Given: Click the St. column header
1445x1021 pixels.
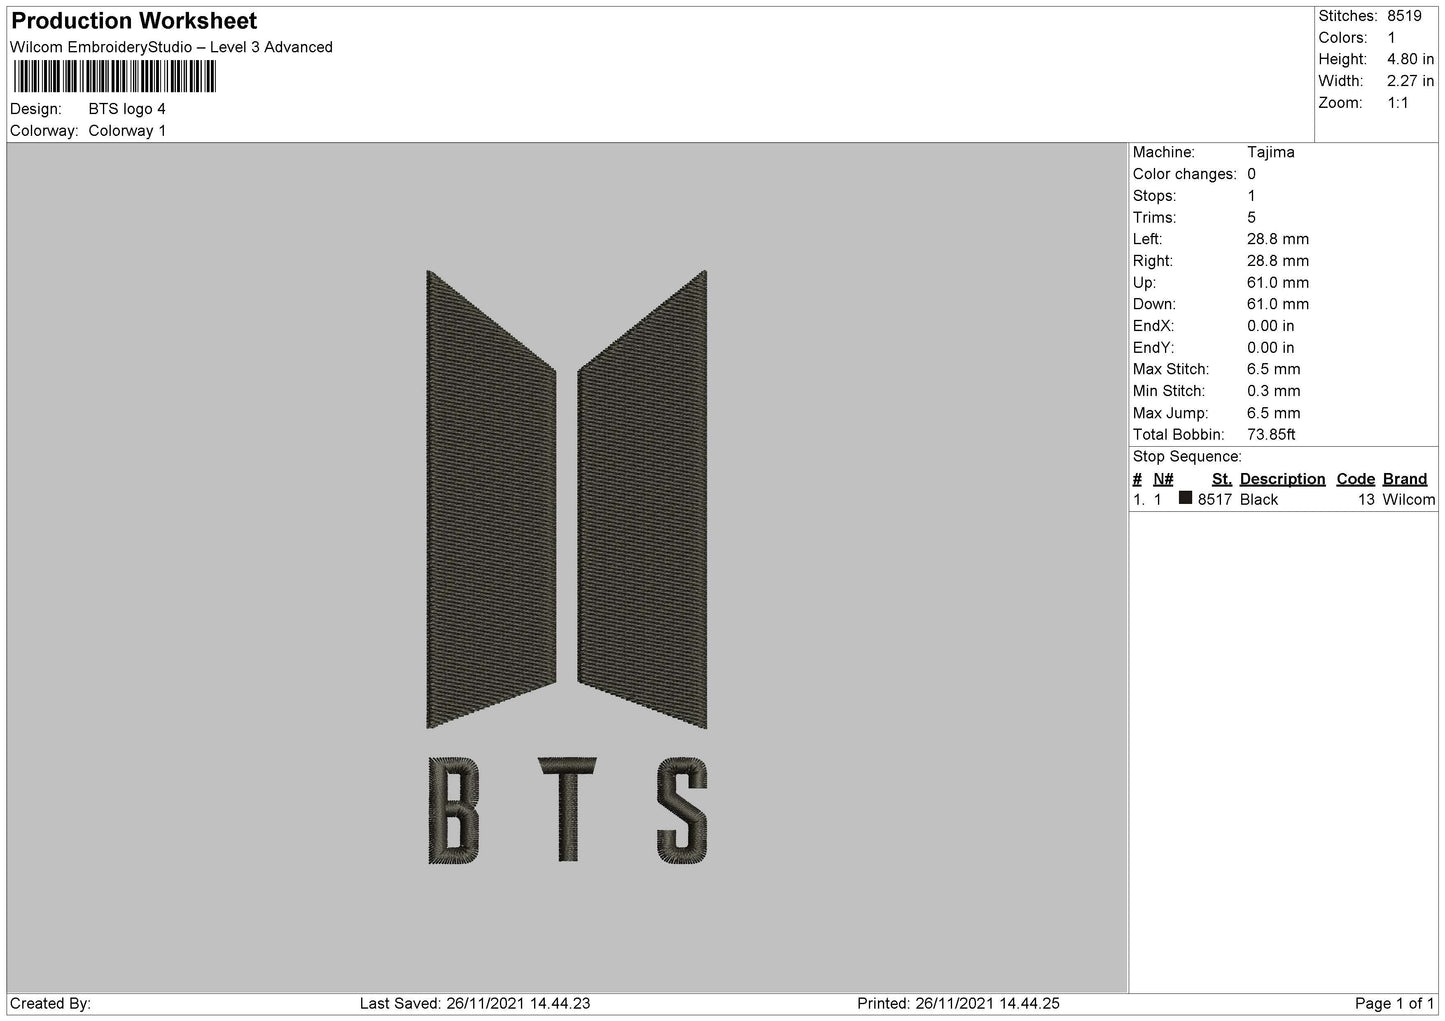Looking at the screenshot, I should [1221, 479].
